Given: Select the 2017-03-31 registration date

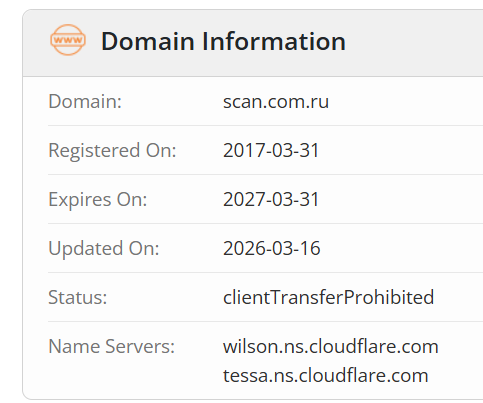Looking at the screenshot, I should 271,150.
